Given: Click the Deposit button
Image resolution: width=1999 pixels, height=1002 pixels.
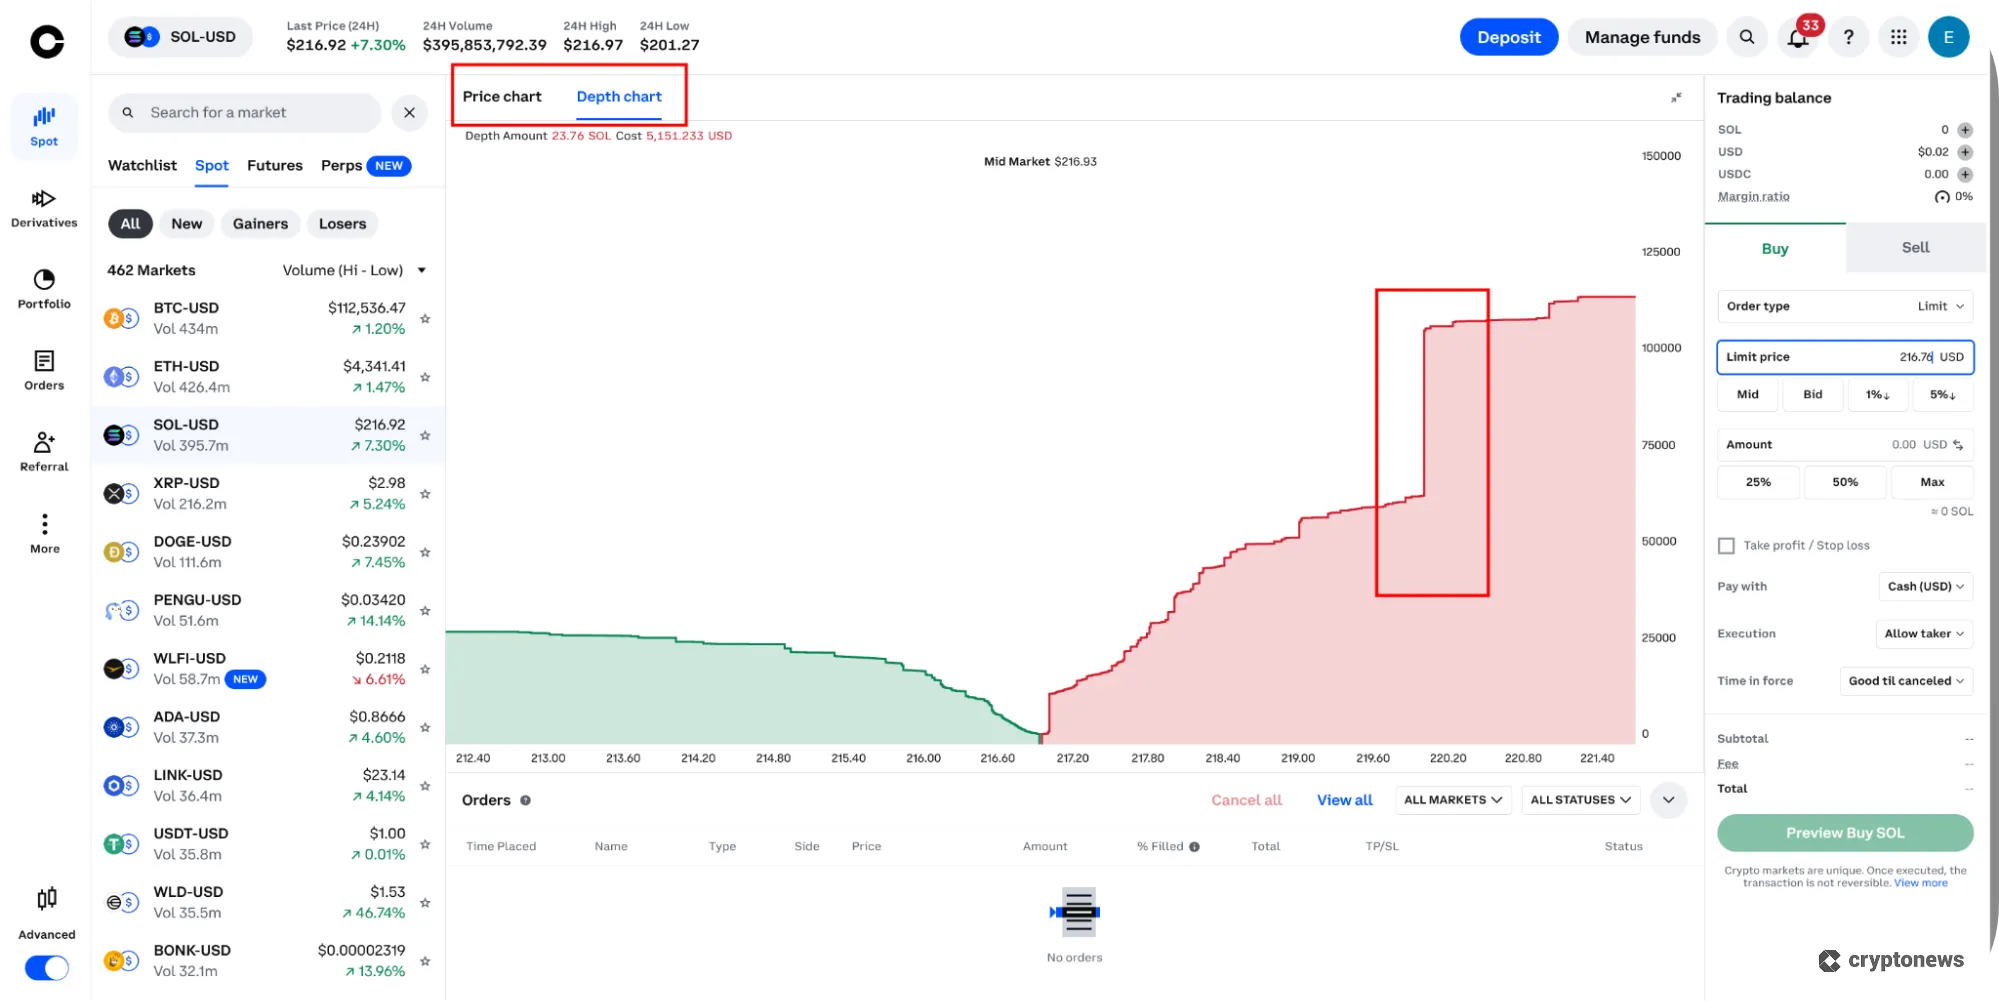Looking at the screenshot, I should [x=1508, y=37].
